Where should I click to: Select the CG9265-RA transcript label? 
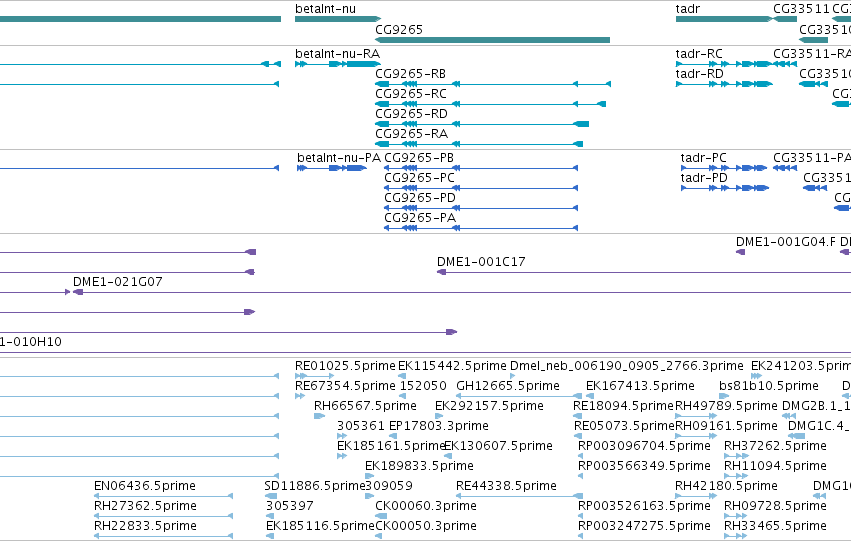coord(411,134)
